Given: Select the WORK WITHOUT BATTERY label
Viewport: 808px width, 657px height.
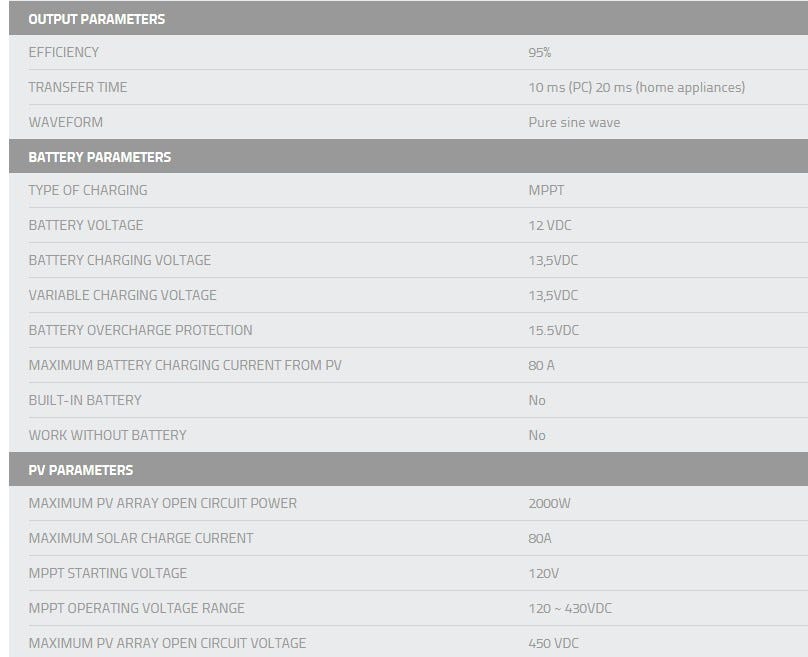Looking at the screenshot, I should [108, 435].
